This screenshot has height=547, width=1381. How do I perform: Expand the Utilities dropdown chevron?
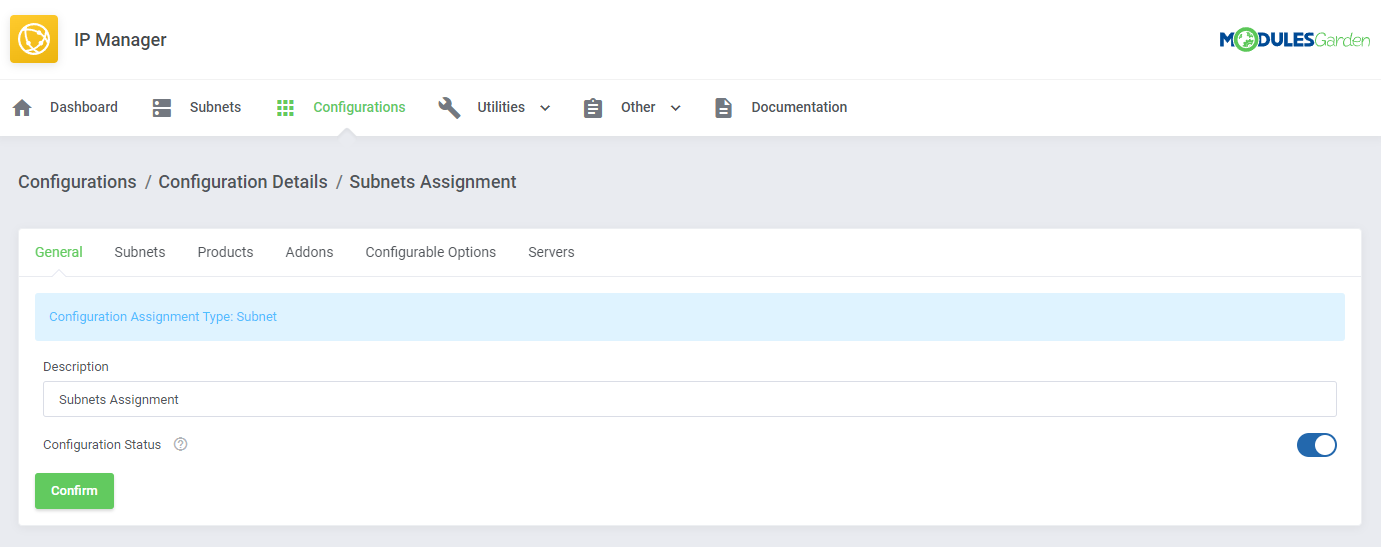pos(545,108)
